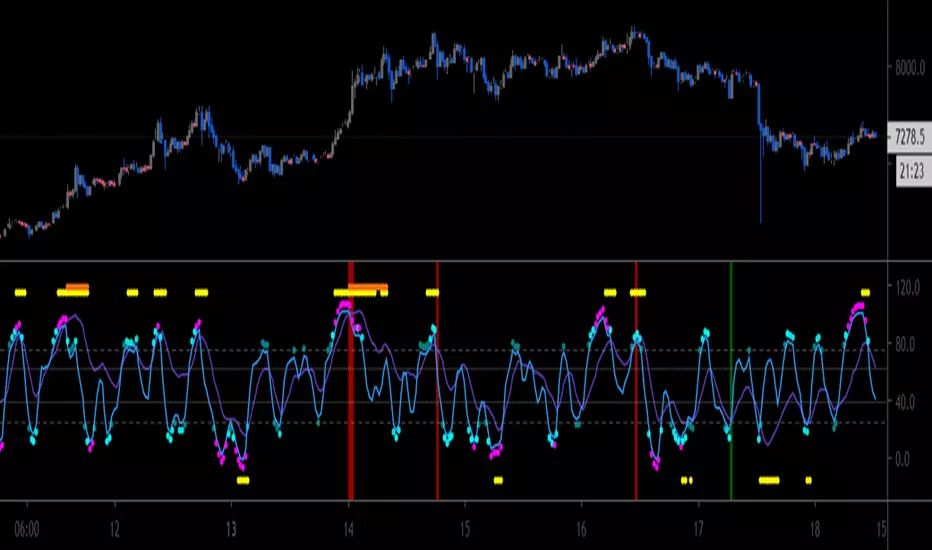Select date 17 on time axis
The image size is (932, 550).
698,529
